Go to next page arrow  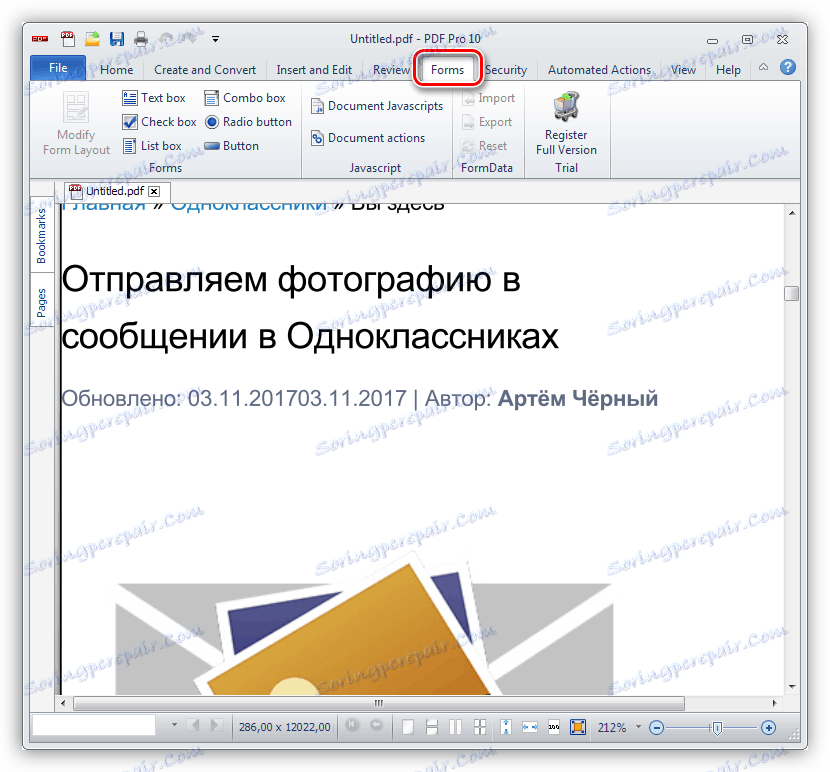215,725
